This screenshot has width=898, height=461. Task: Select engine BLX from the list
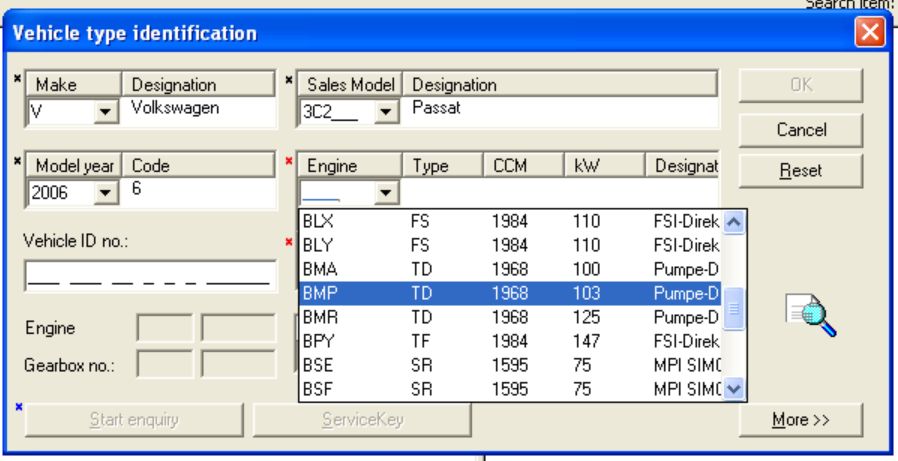click(510, 221)
